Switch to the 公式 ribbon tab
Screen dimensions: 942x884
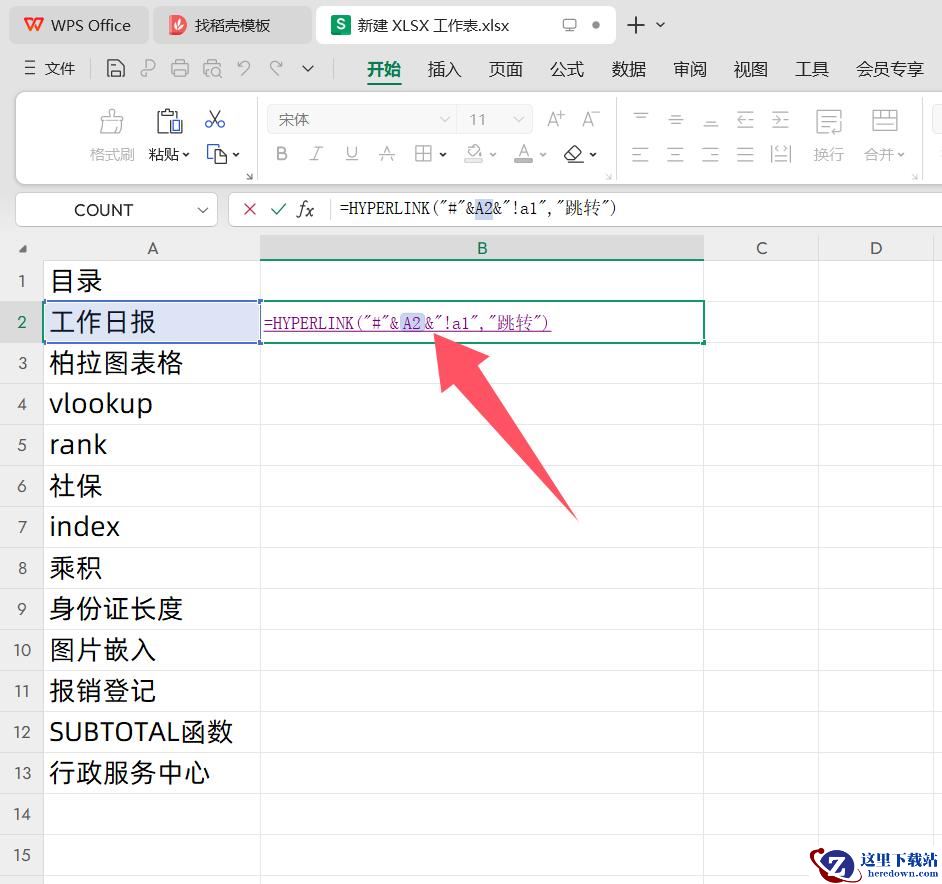(x=567, y=69)
